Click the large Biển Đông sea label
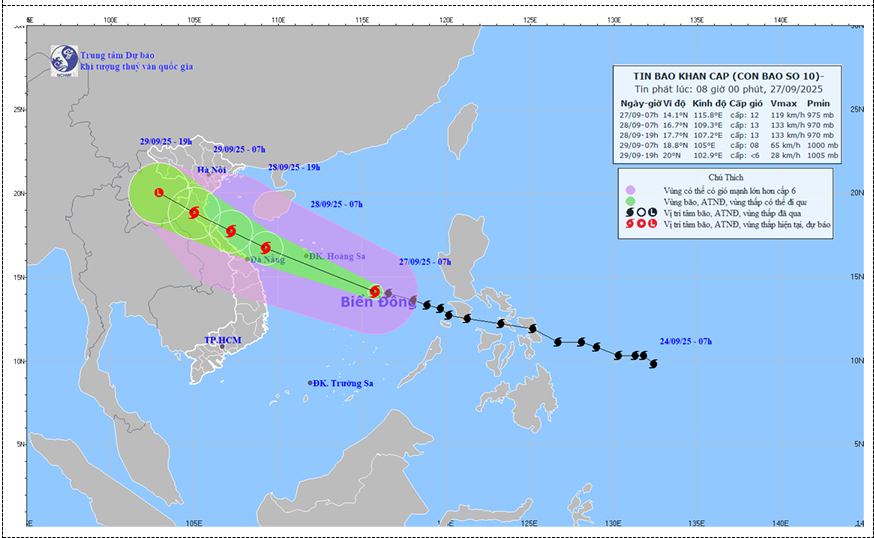The image size is (874, 538). (377, 302)
